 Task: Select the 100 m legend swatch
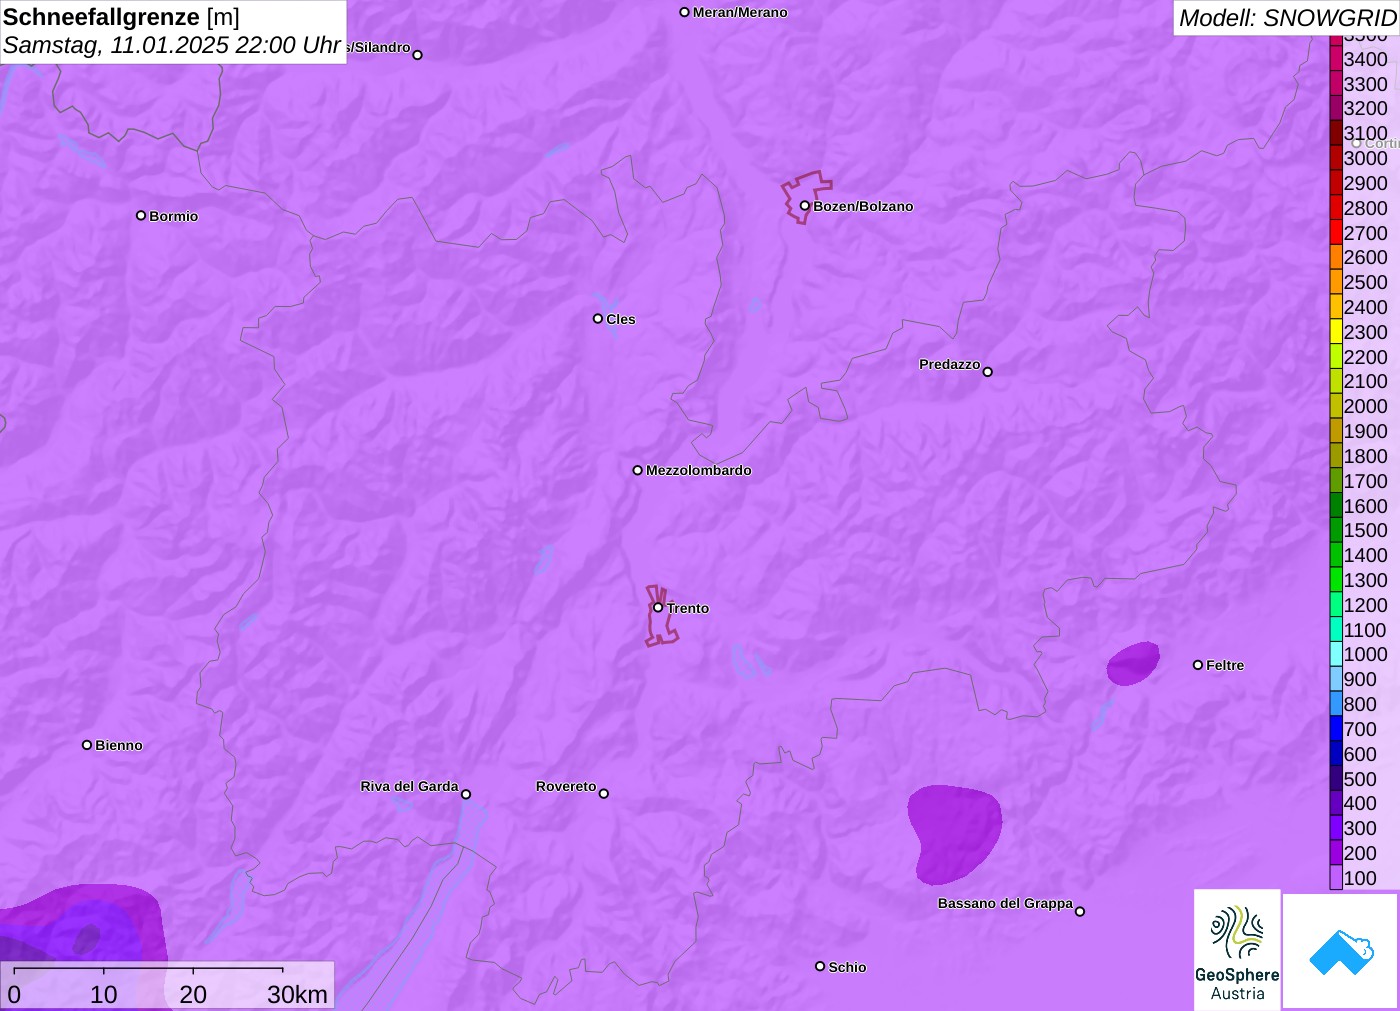[1336, 878]
